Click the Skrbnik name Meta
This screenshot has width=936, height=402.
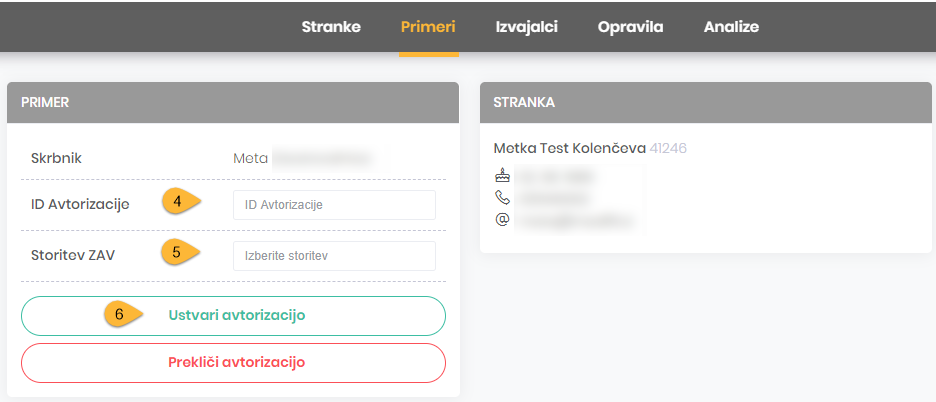click(250, 158)
